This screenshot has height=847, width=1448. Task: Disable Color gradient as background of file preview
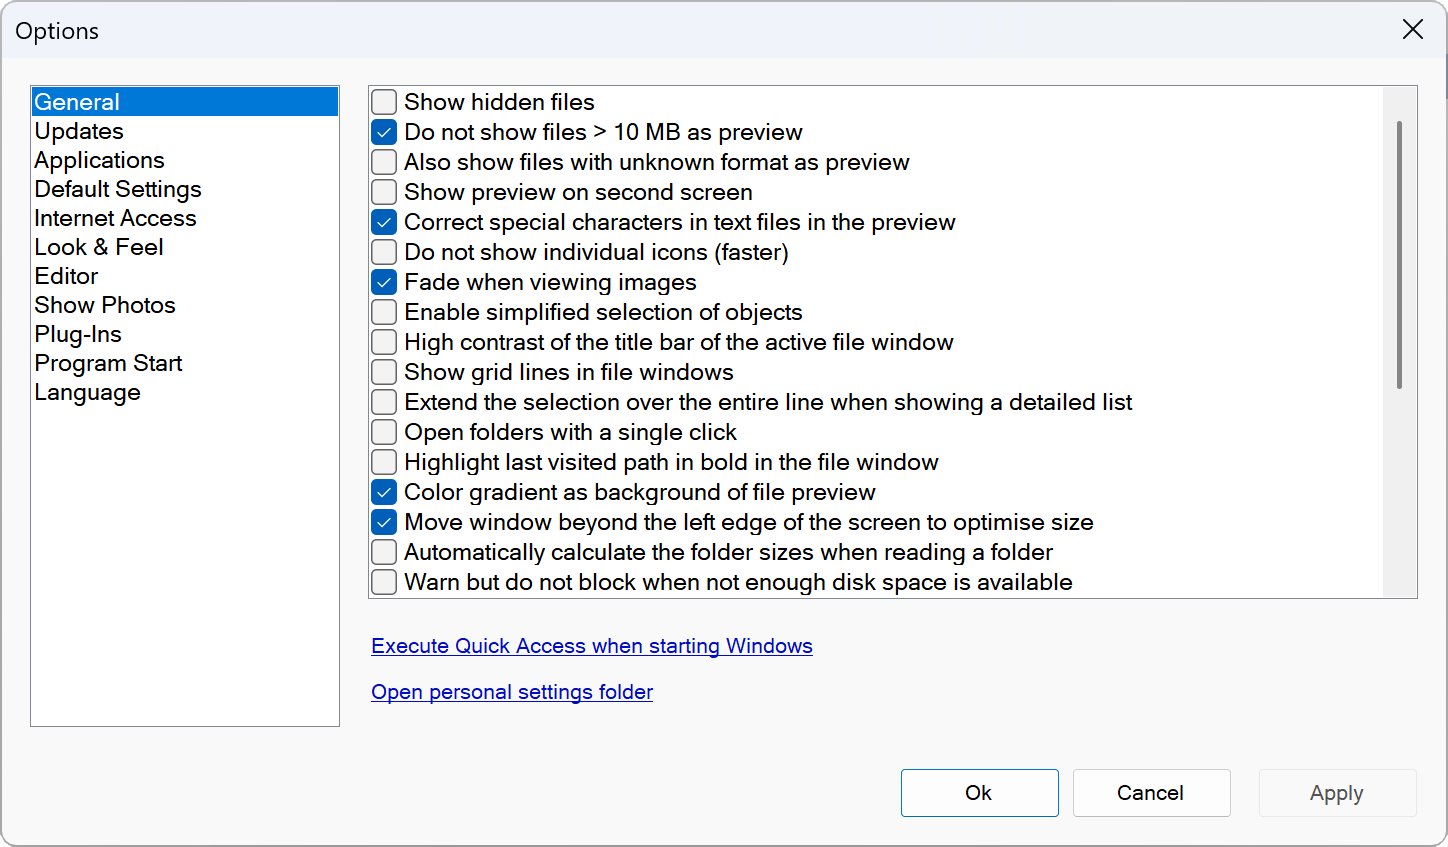click(x=384, y=492)
